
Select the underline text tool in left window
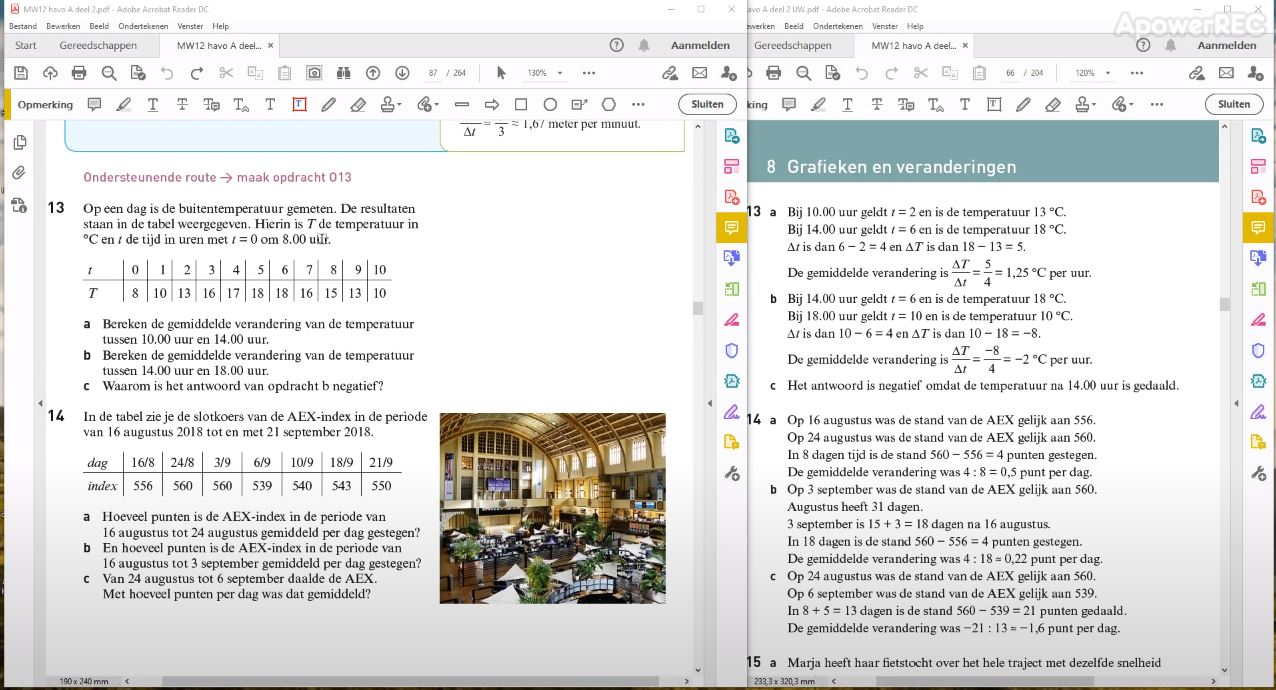pos(152,104)
